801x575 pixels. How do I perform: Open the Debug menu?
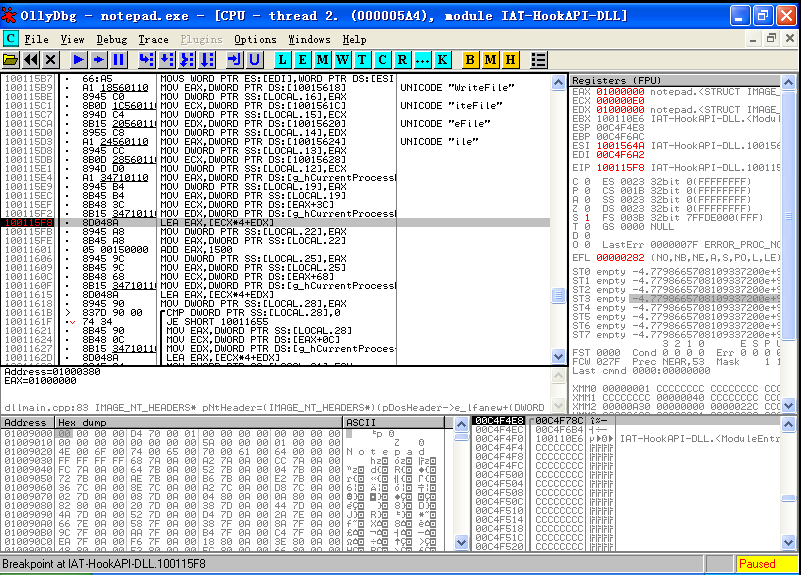pyautogui.click(x=111, y=39)
